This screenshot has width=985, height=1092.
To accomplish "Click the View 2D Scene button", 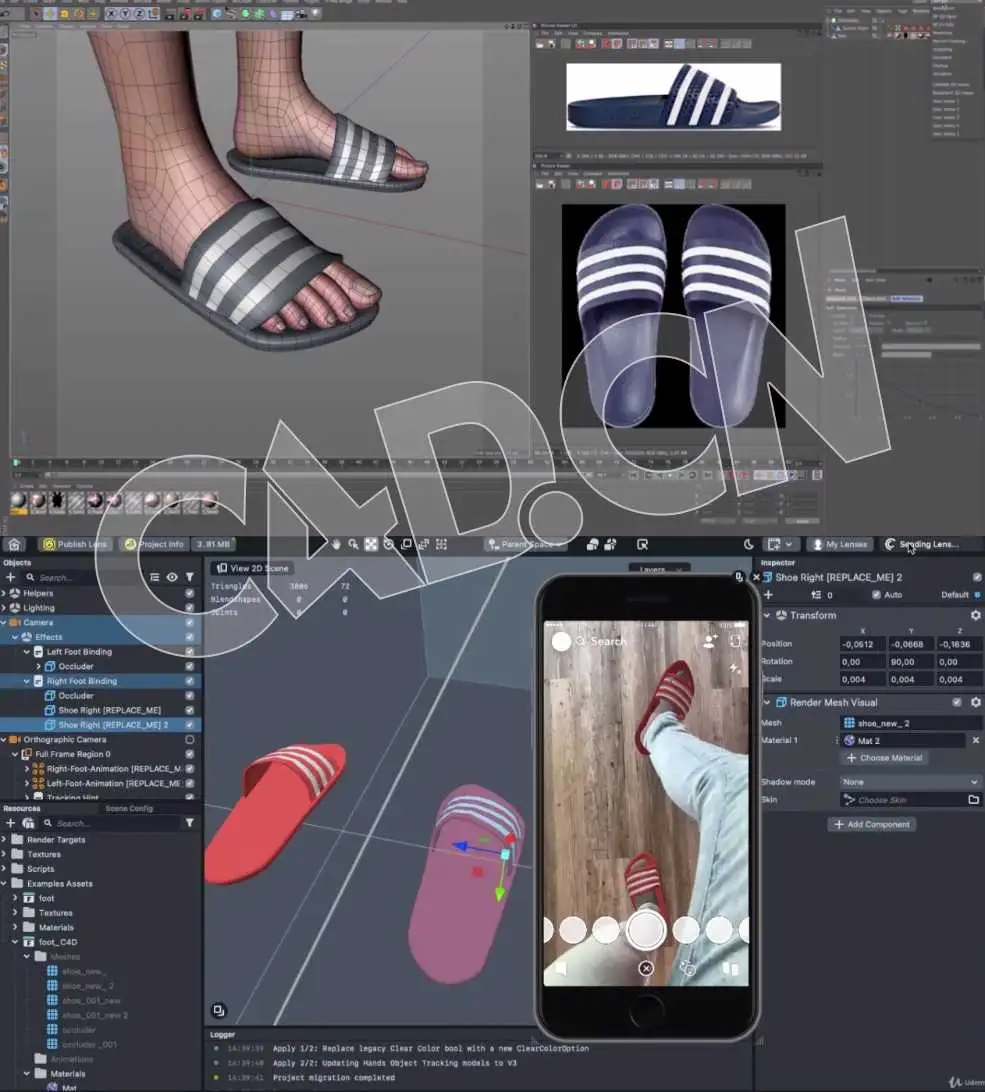I will point(252,568).
